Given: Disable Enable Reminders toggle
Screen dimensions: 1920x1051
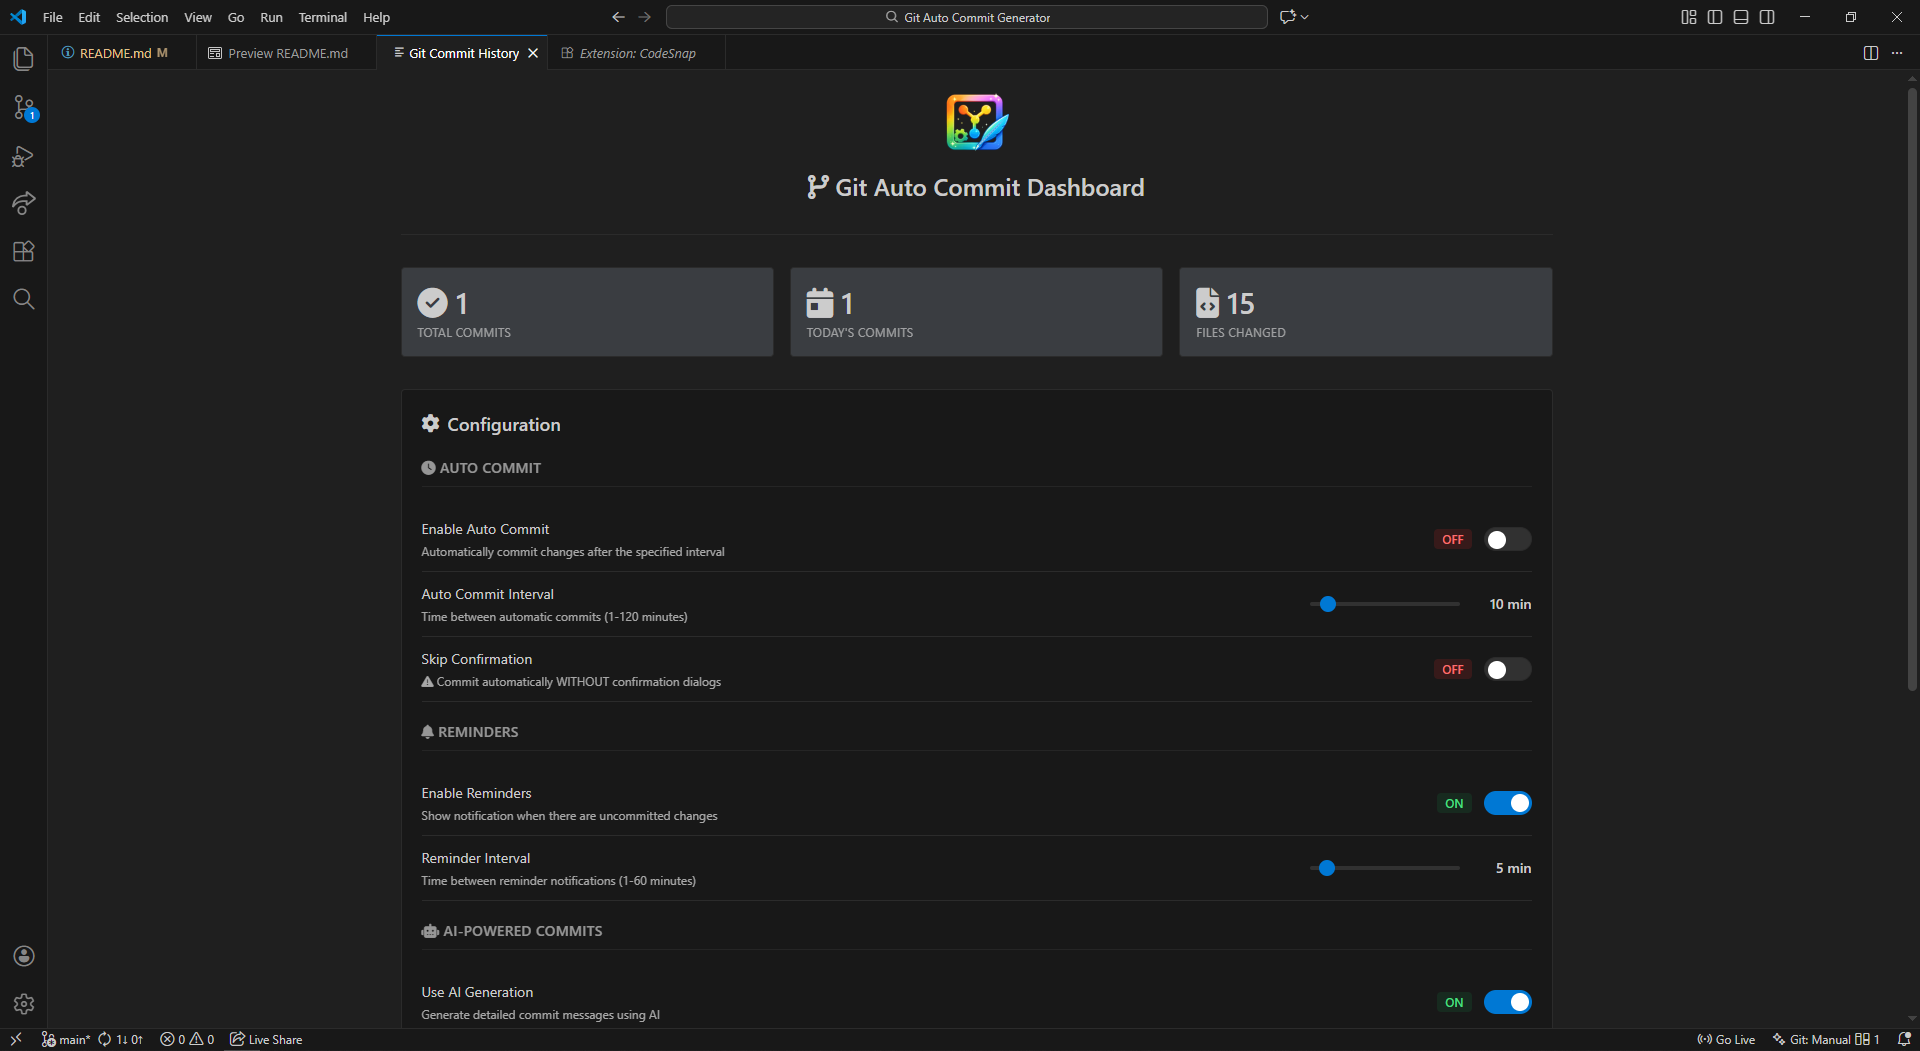Looking at the screenshot, I should 1507,803.
